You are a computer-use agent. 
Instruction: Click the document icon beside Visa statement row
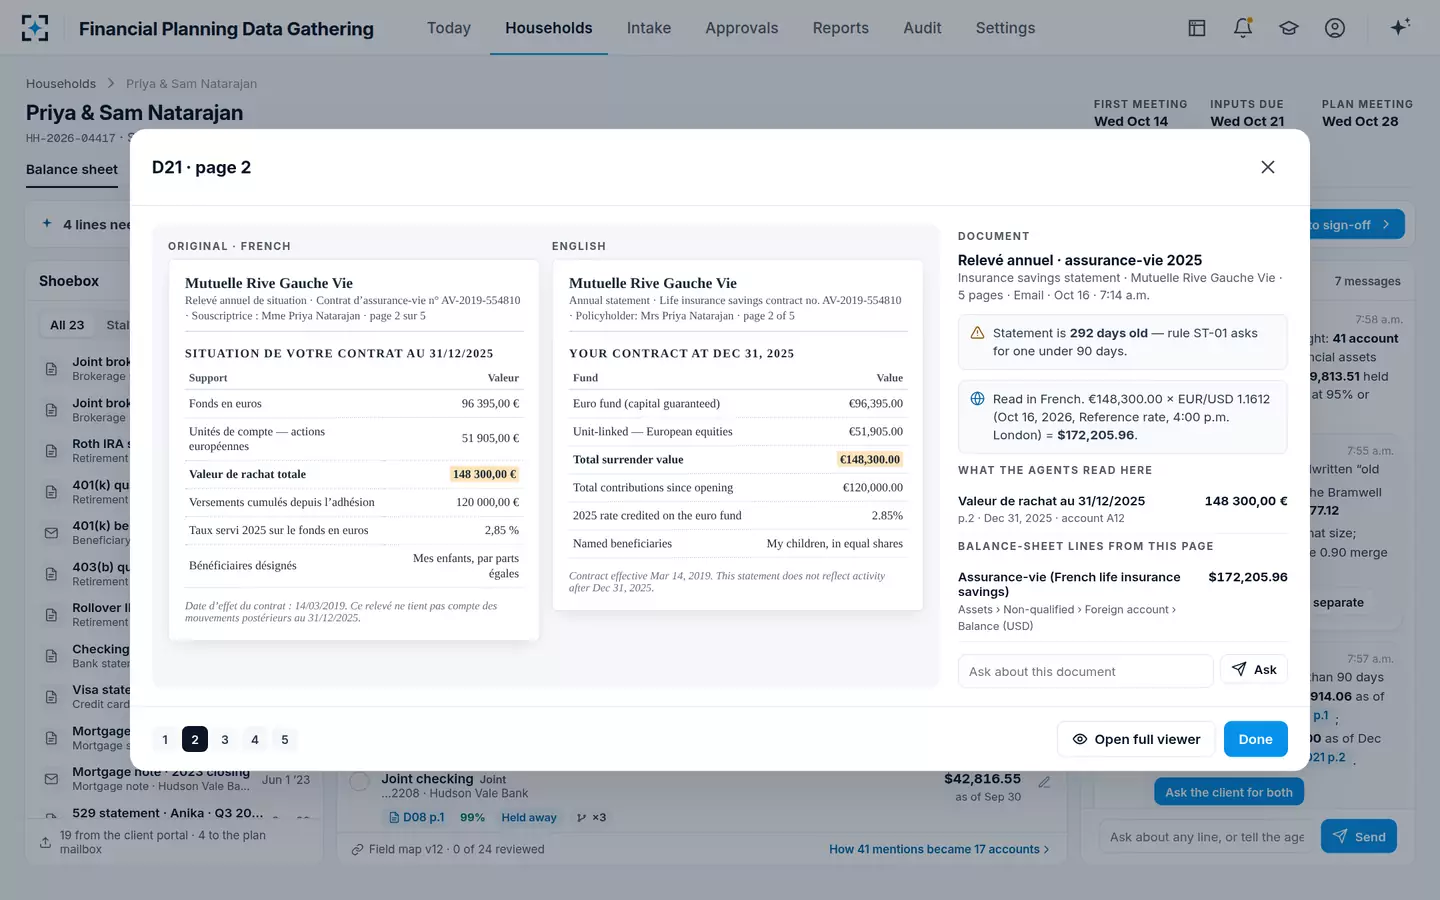(51, 697)
